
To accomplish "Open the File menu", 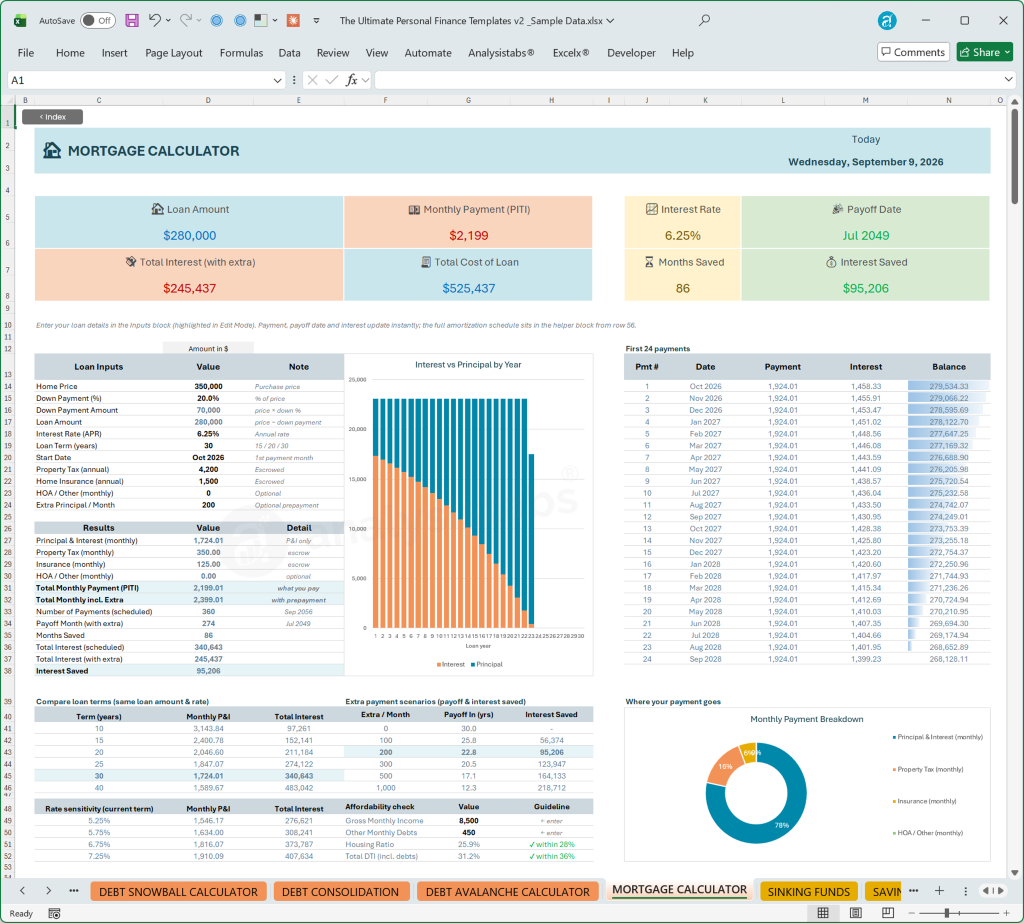I will [x=25, y=53].
